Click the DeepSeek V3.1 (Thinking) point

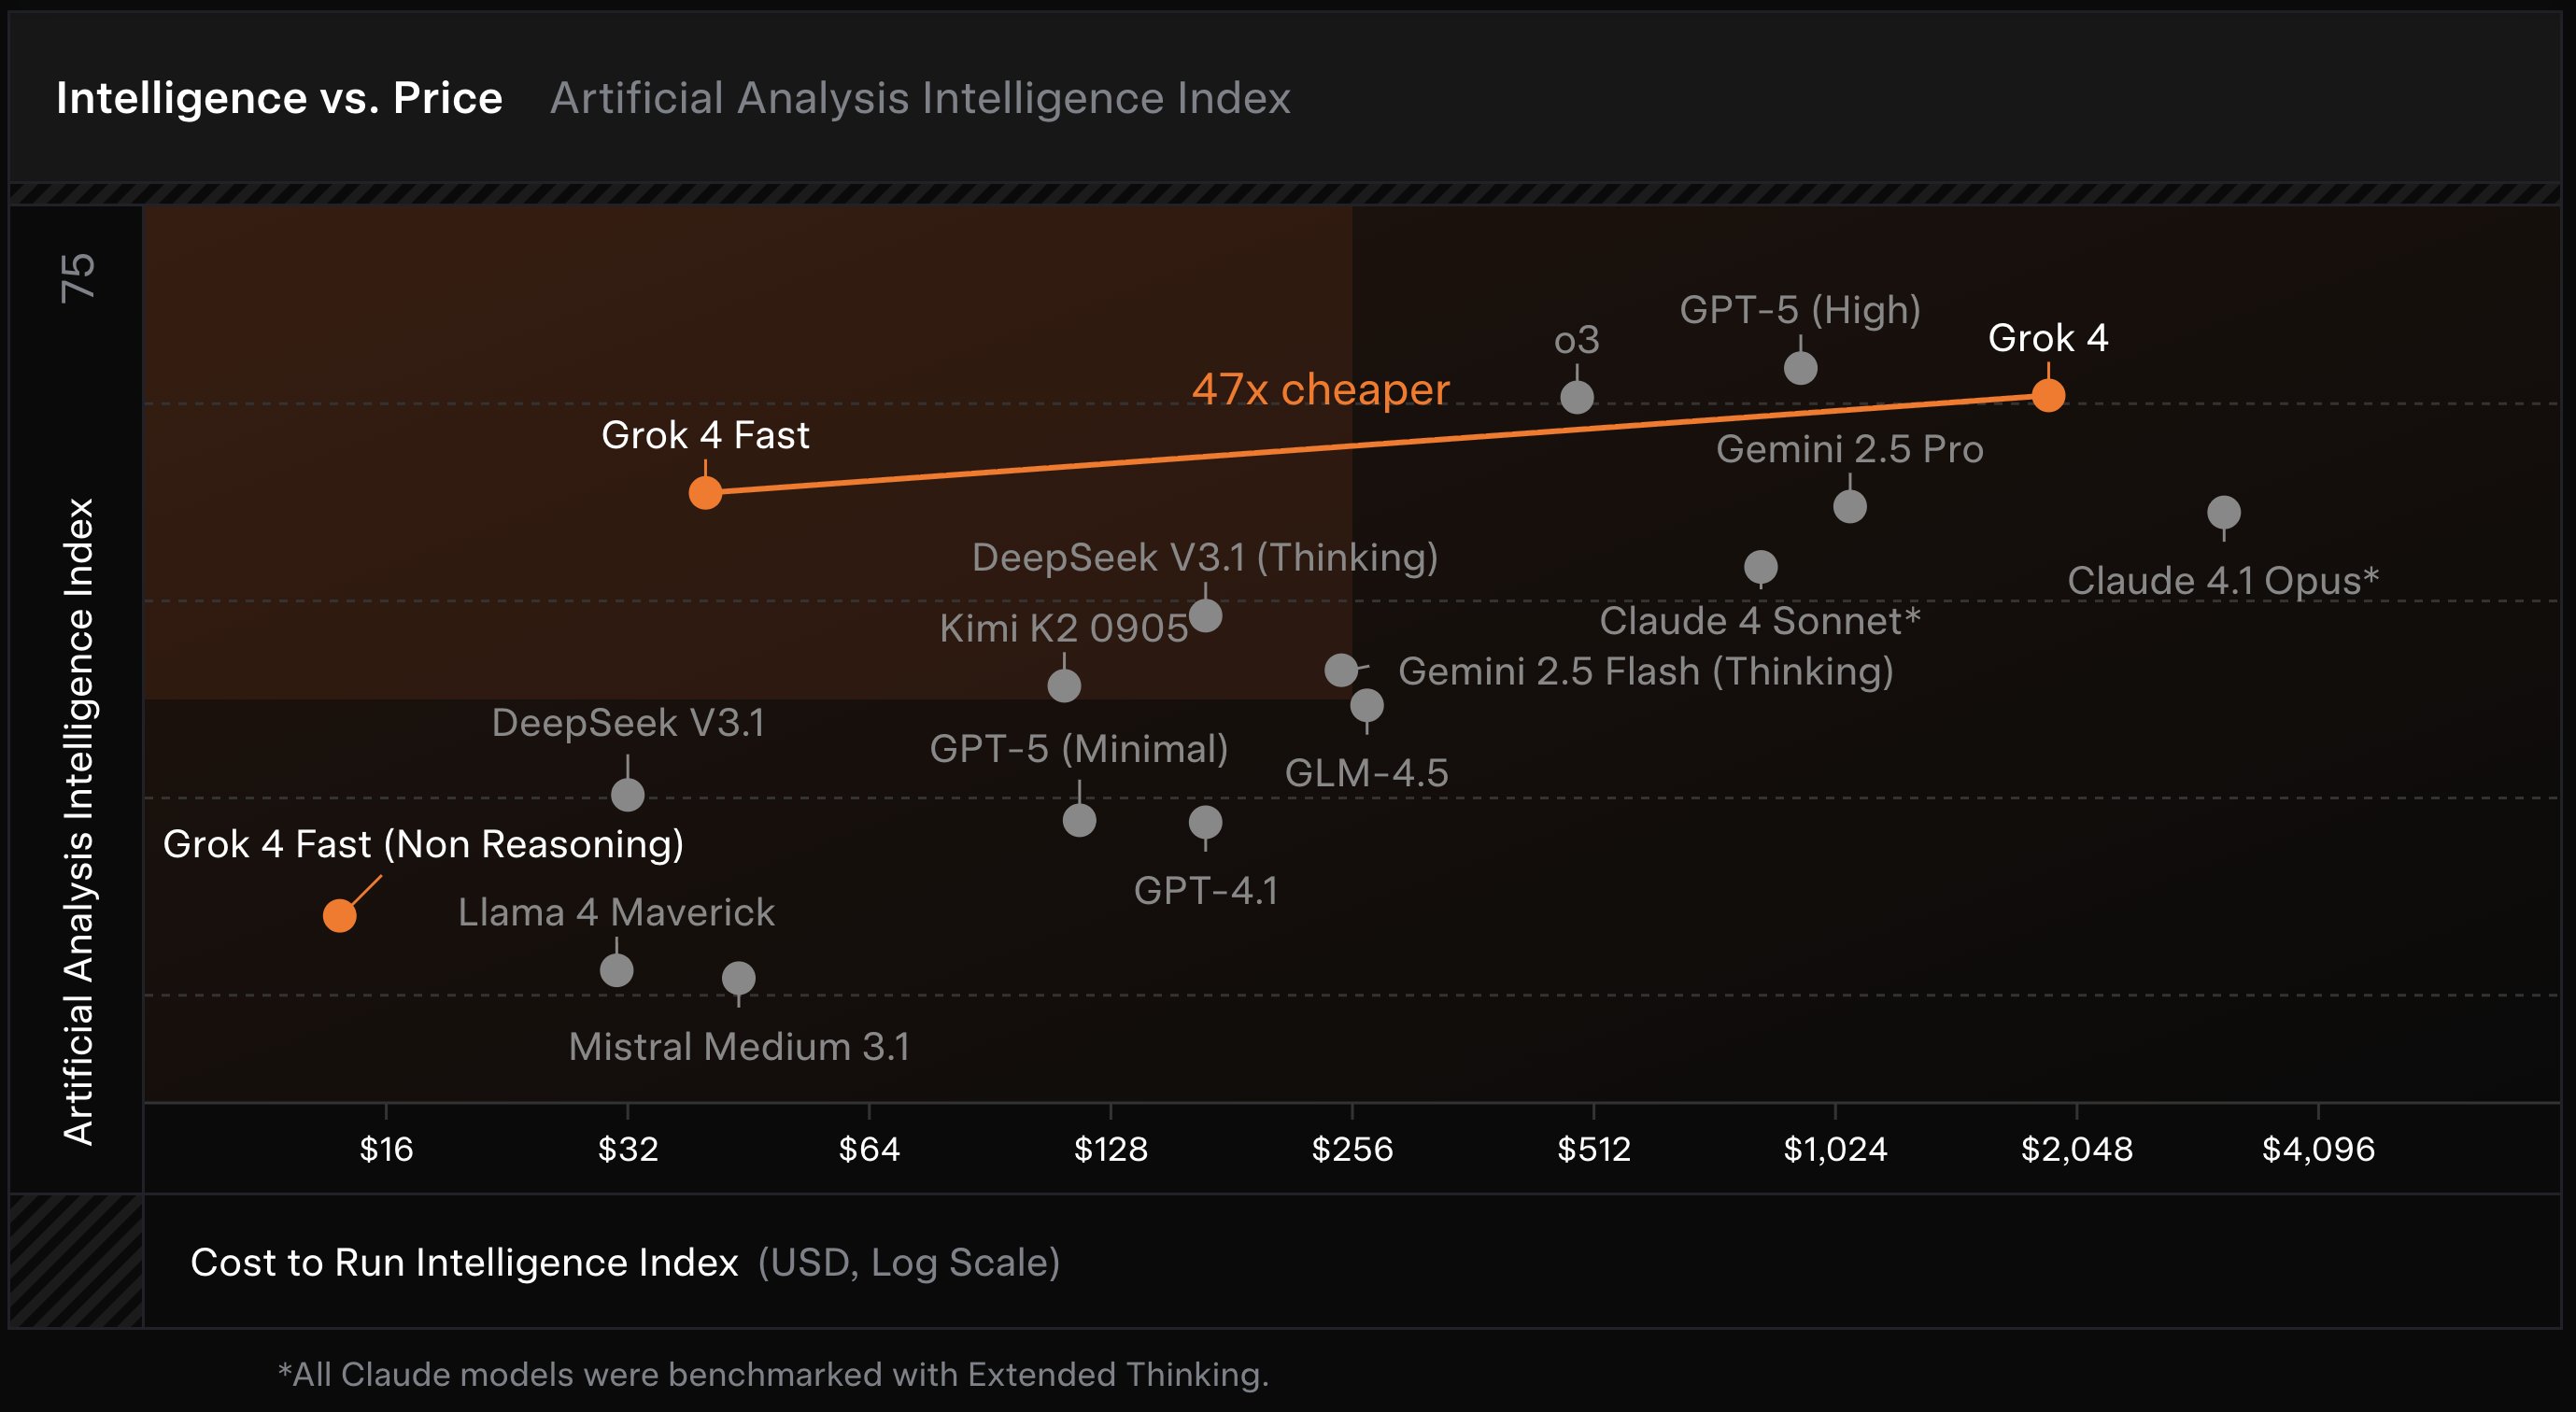click(x=1205, y=615)
